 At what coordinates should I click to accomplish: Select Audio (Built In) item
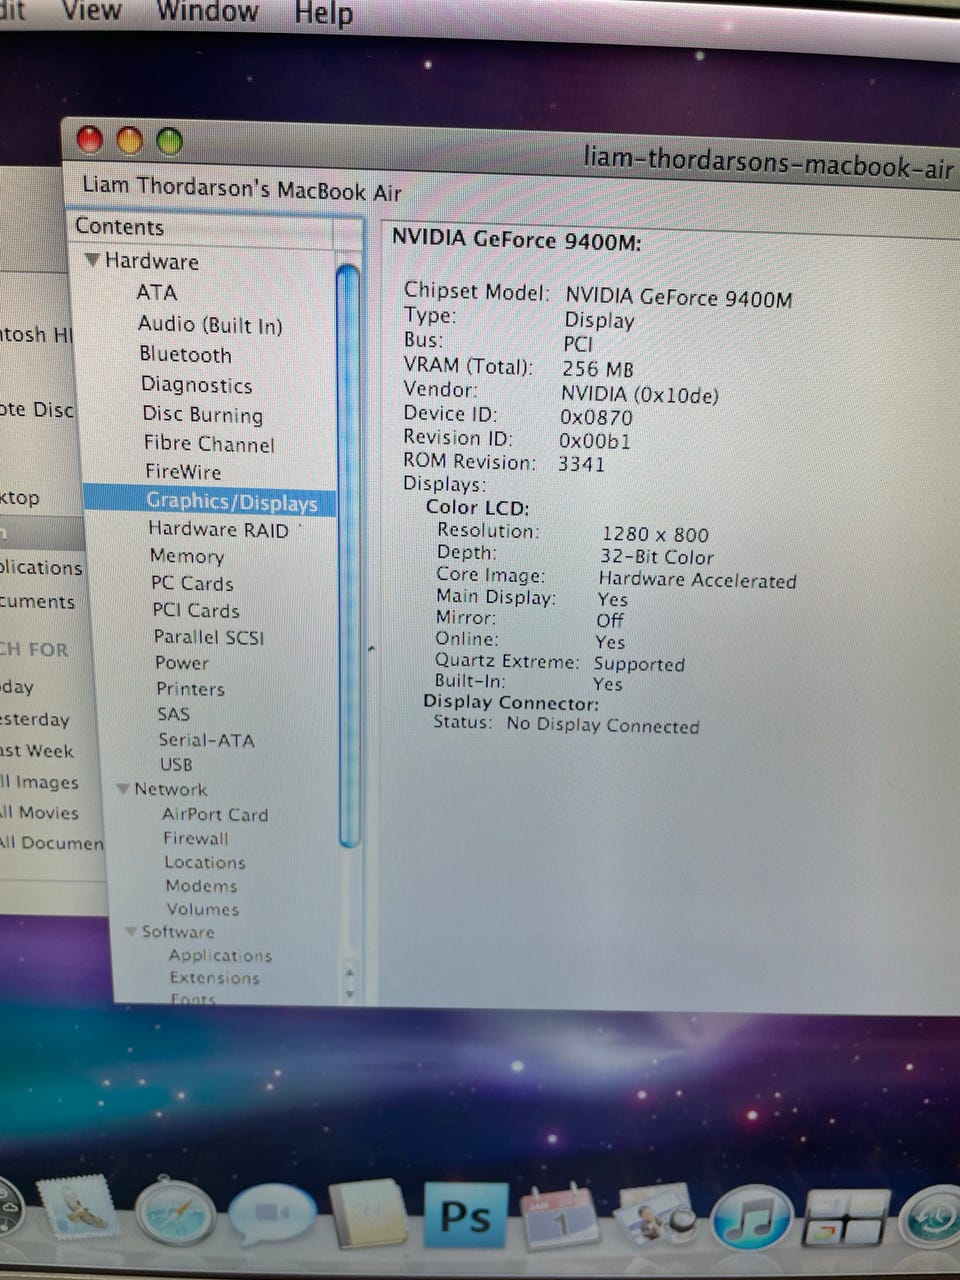tap(210, 324)
